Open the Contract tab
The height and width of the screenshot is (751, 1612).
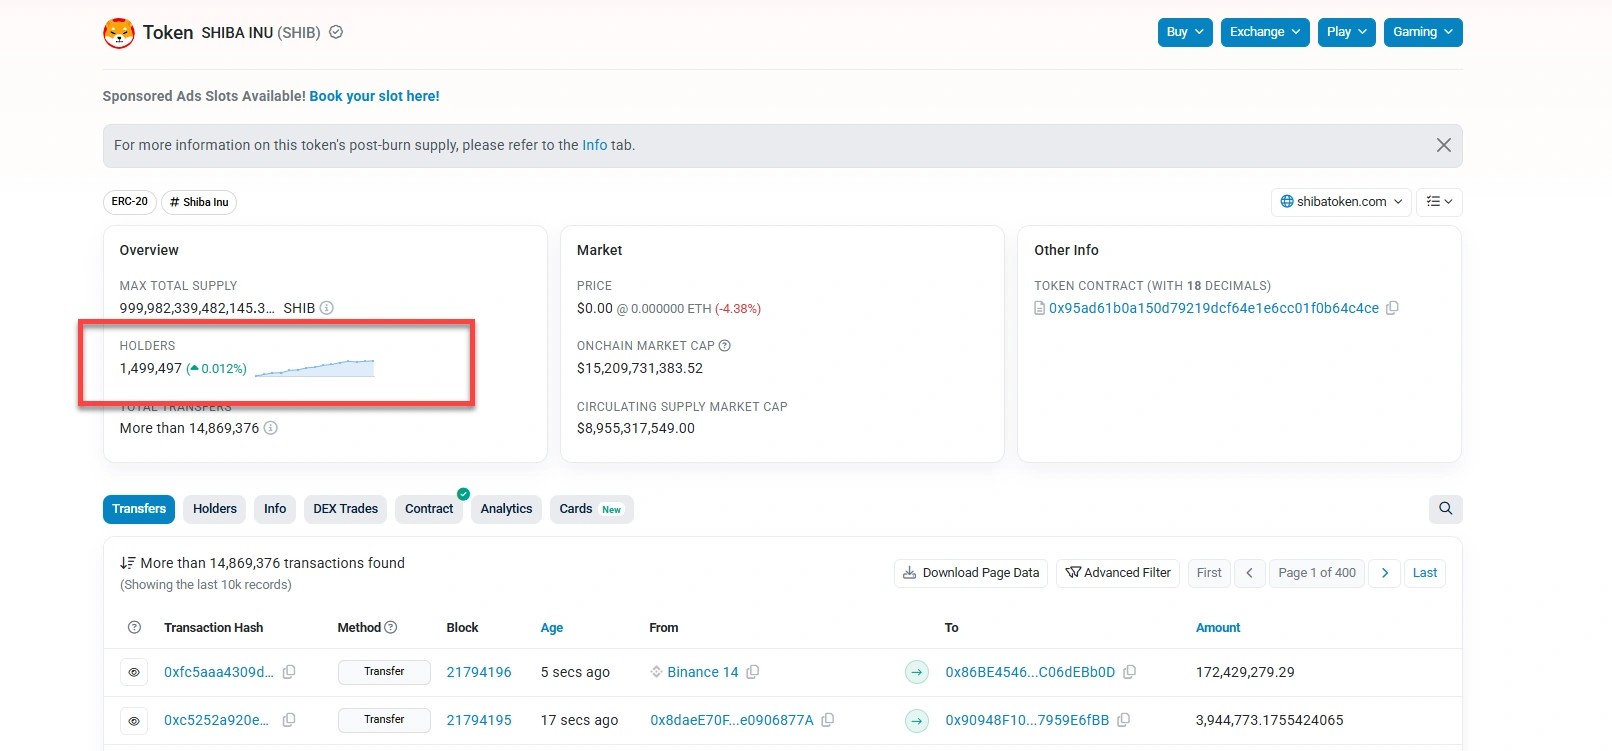429,509
